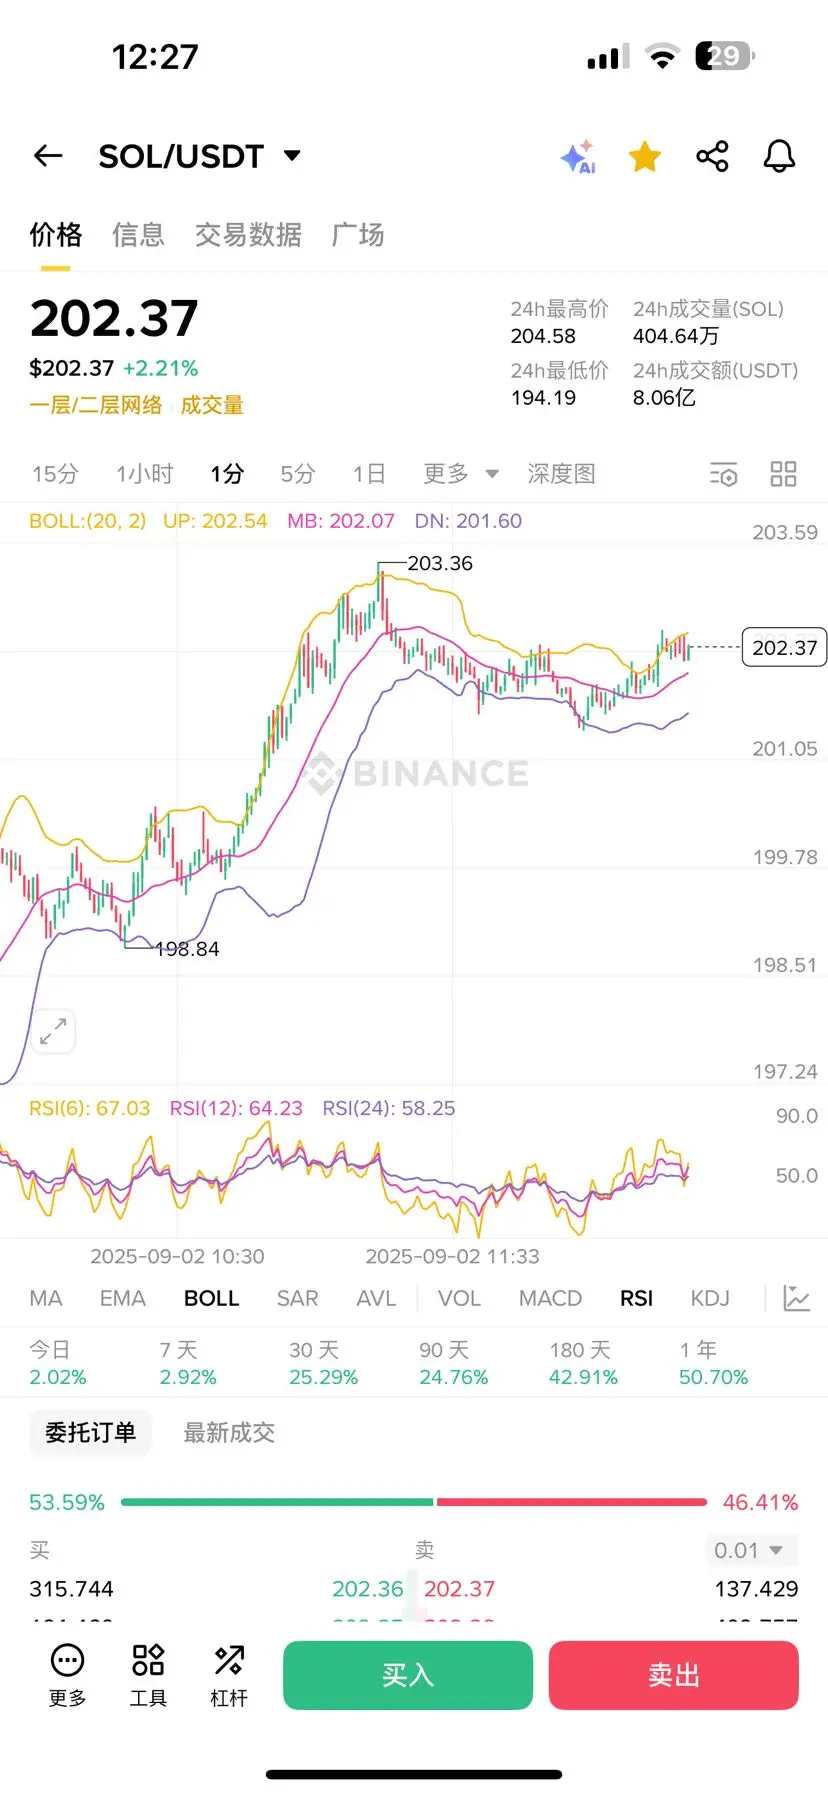The height and width of the screenshot is (1795, 828).
Task: Select the 1日 timeframe
Action: (369, 474)
